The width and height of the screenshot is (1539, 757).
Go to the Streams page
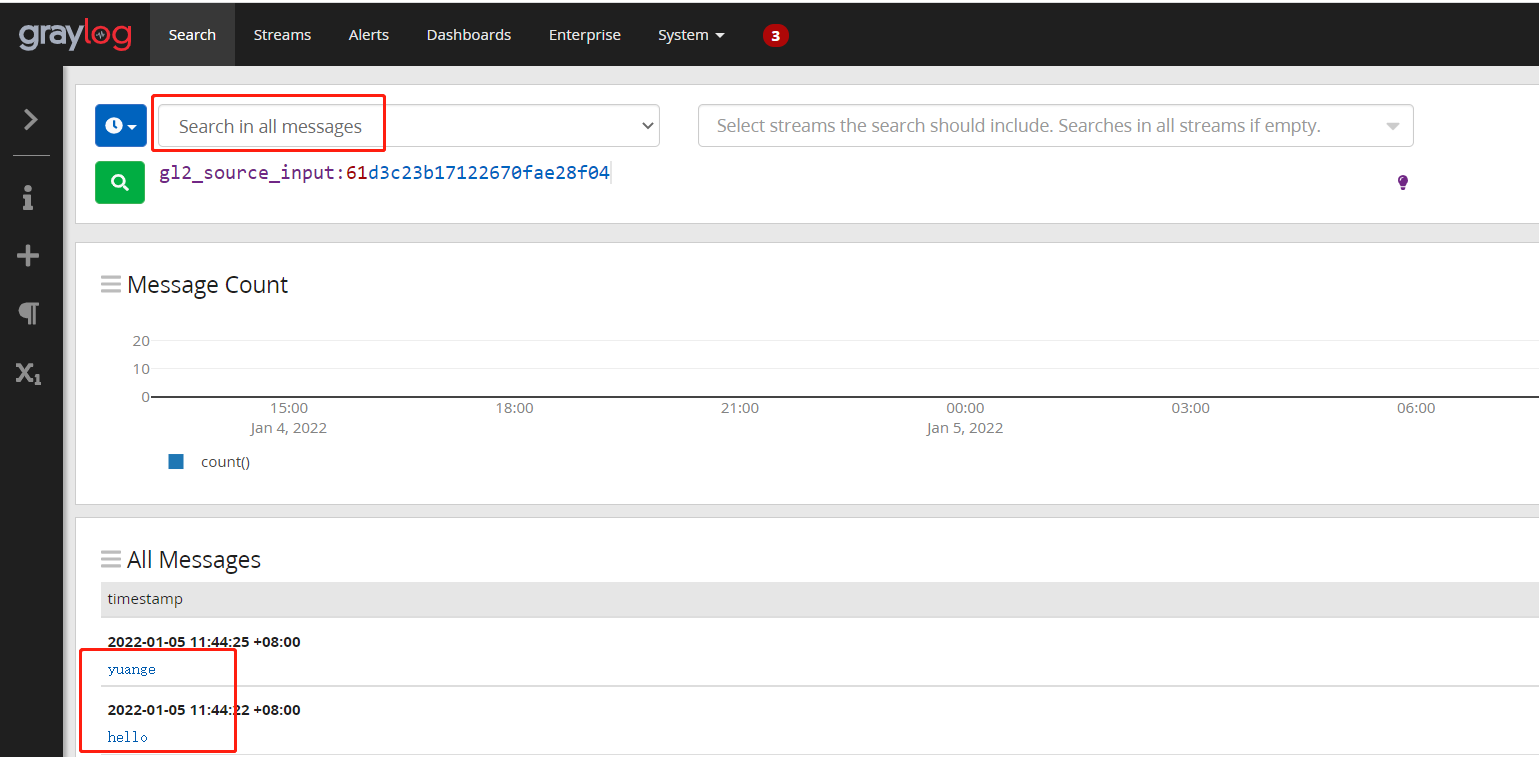282,35
